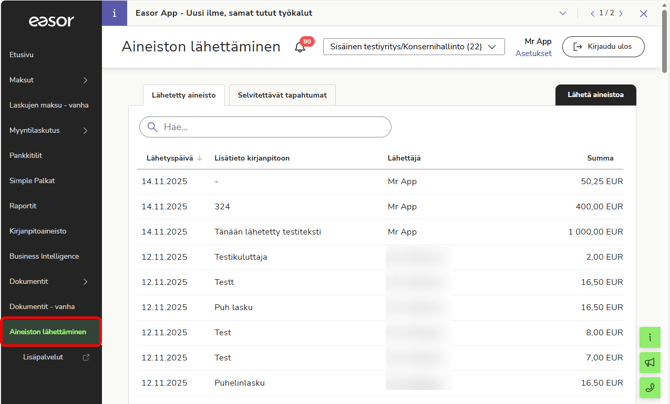Click the 1 000,00 EUR amount

point(595,232)
